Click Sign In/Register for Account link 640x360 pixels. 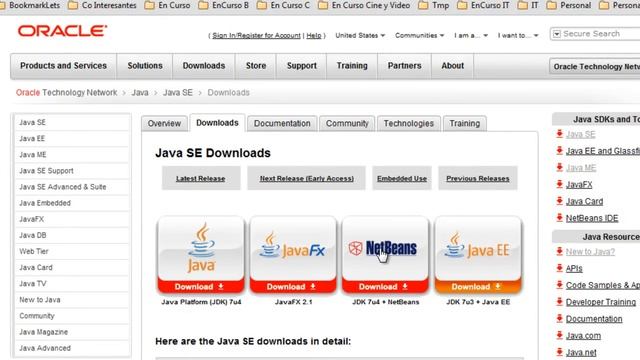[x=256, y=36]
